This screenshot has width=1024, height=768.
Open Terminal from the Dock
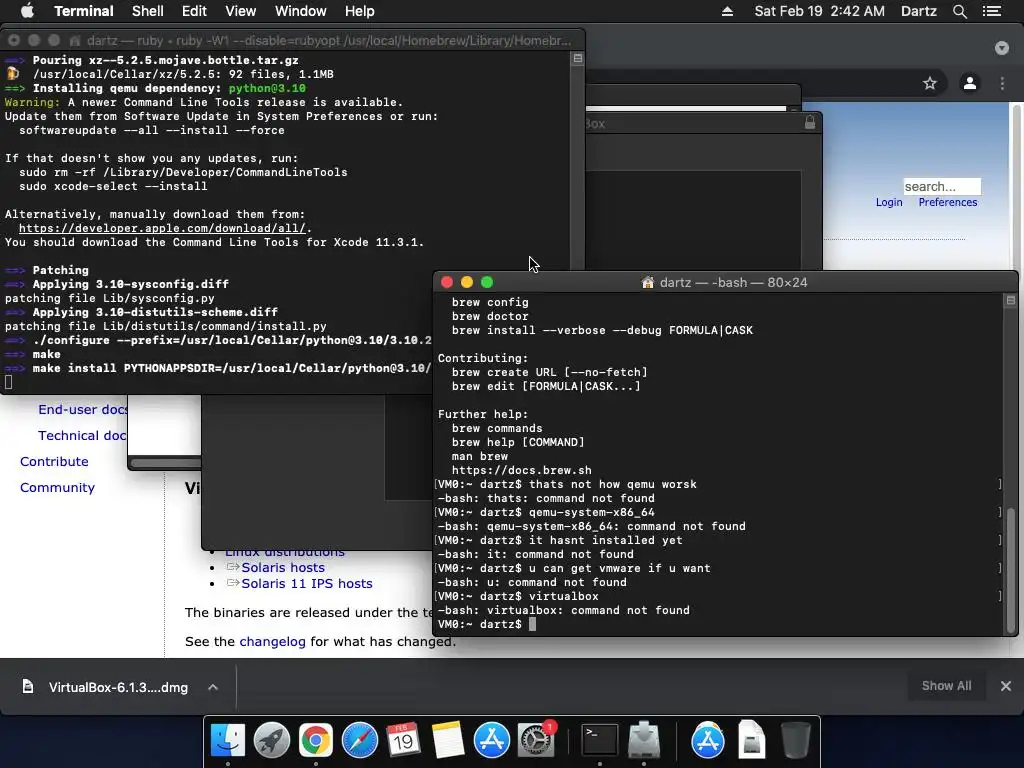tap(600, 741)
